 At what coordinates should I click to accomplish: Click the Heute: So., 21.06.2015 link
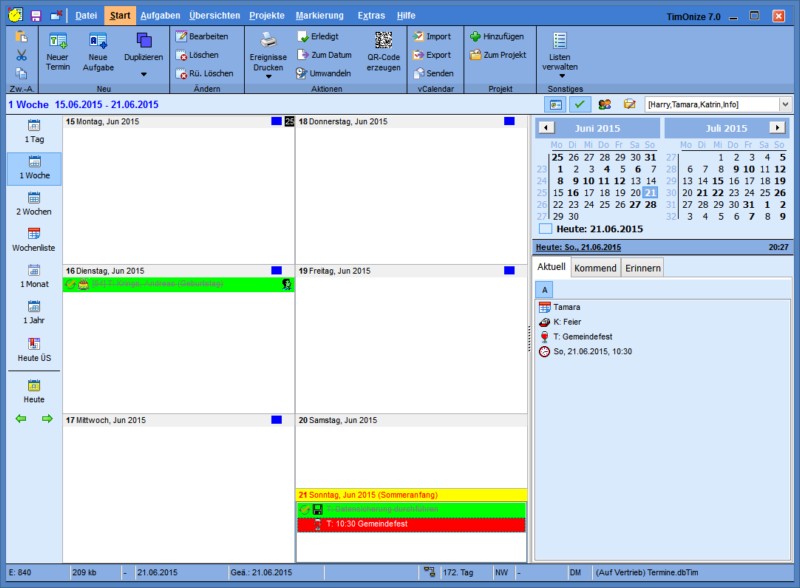click(578, 246)
